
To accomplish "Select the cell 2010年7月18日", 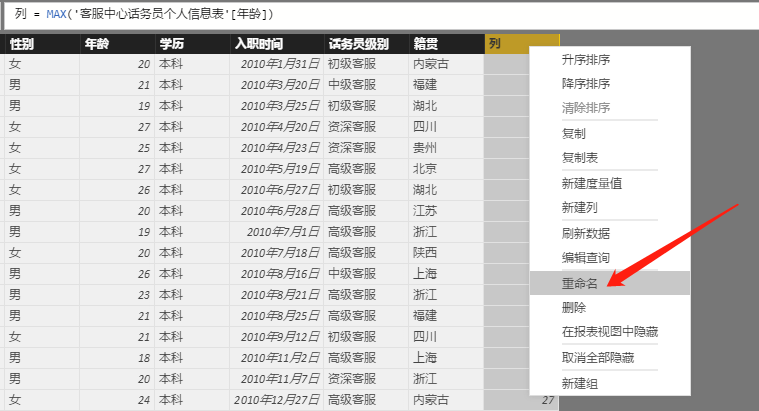I will [x=280, y=253].
